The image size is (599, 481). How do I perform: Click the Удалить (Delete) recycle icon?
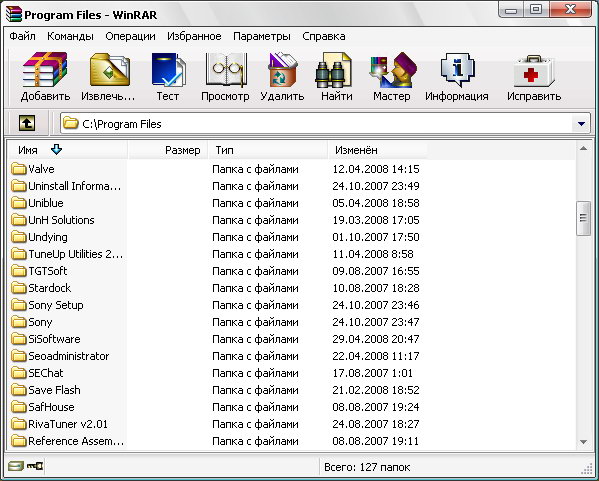tap(282, 70)
